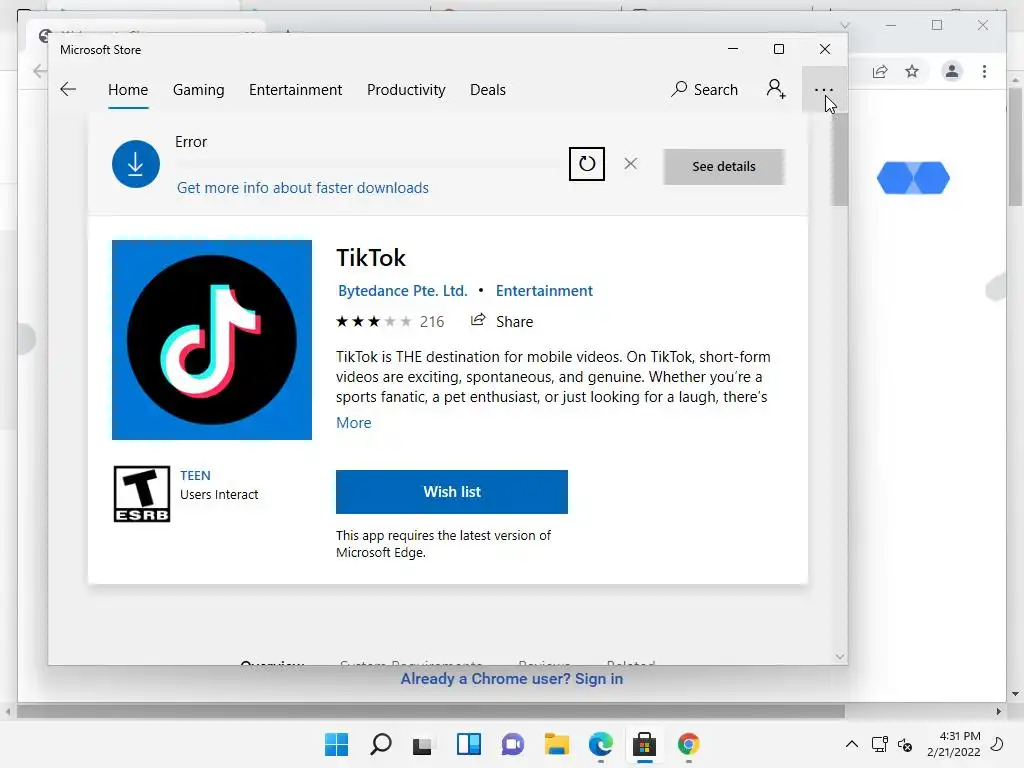
Task: Share the TikTok app
Action: [x=502, y=321]
